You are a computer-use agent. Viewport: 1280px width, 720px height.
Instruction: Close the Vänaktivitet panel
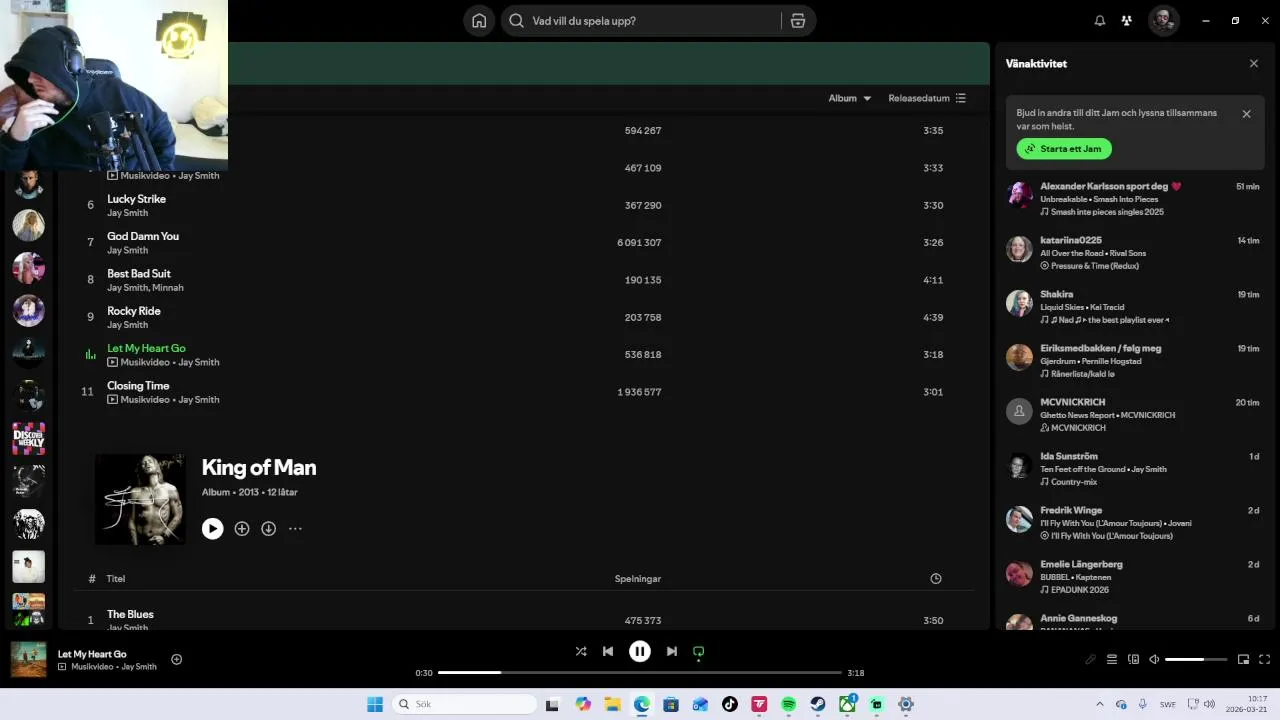point(1254,63)
